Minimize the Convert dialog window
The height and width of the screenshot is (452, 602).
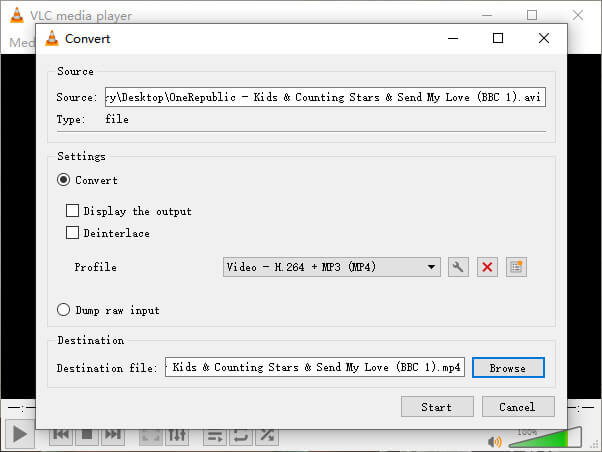click(x=453, y=38)
